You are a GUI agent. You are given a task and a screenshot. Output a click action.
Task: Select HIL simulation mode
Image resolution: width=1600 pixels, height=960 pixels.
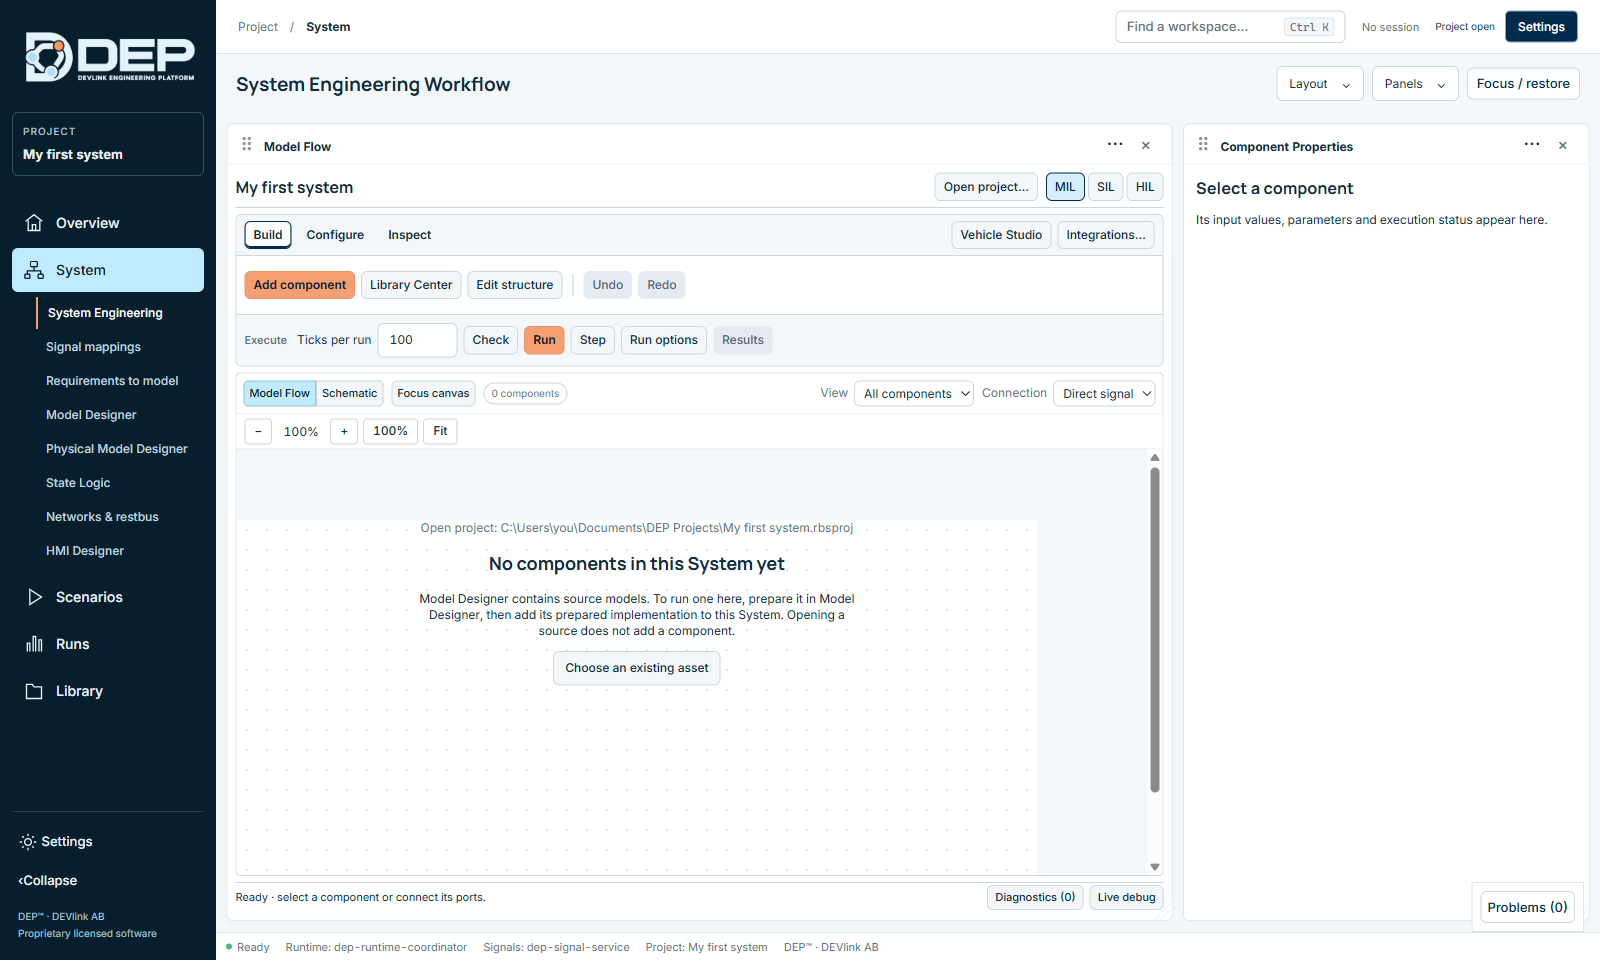click(1145, 187)
